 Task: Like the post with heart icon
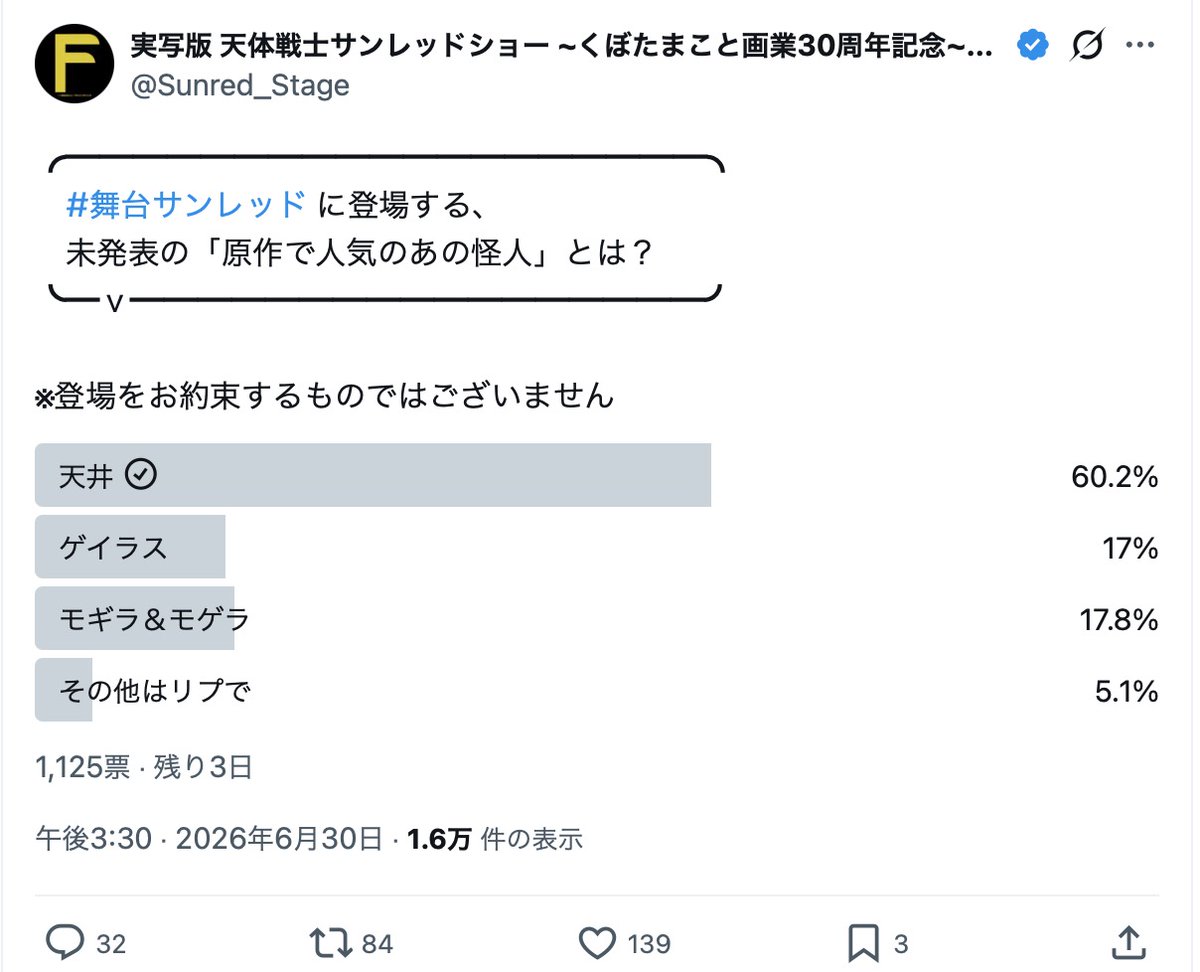597,942
